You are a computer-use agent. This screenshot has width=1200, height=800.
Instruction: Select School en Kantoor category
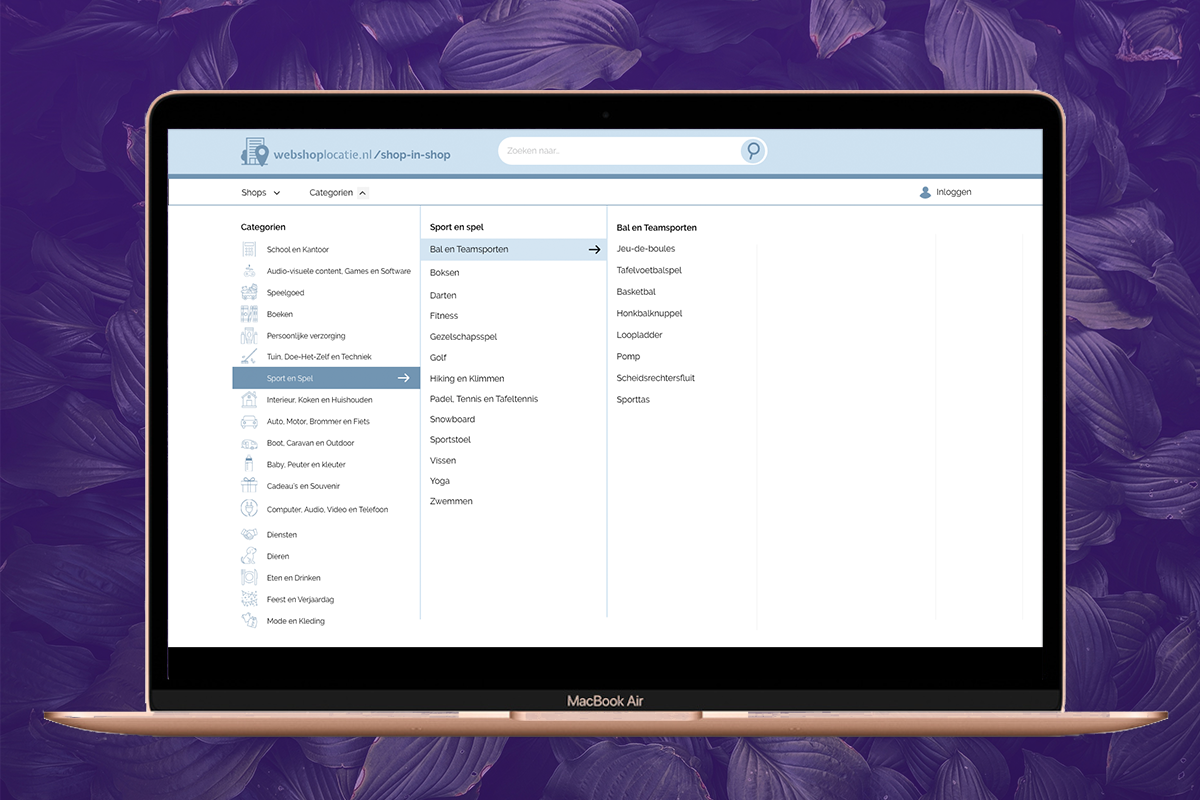[298, 249]
